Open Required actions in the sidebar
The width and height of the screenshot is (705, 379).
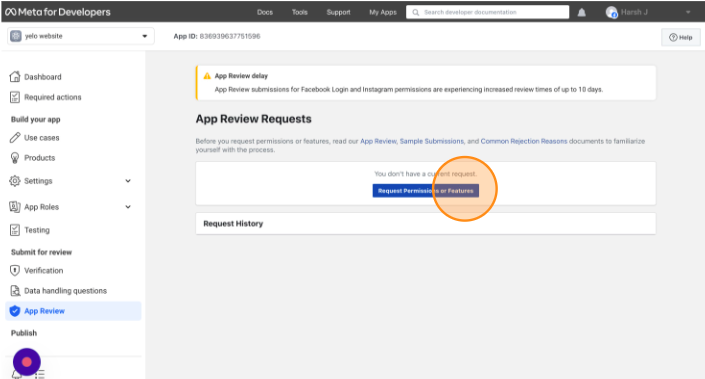pyautogui.click(x=53, y=97)
